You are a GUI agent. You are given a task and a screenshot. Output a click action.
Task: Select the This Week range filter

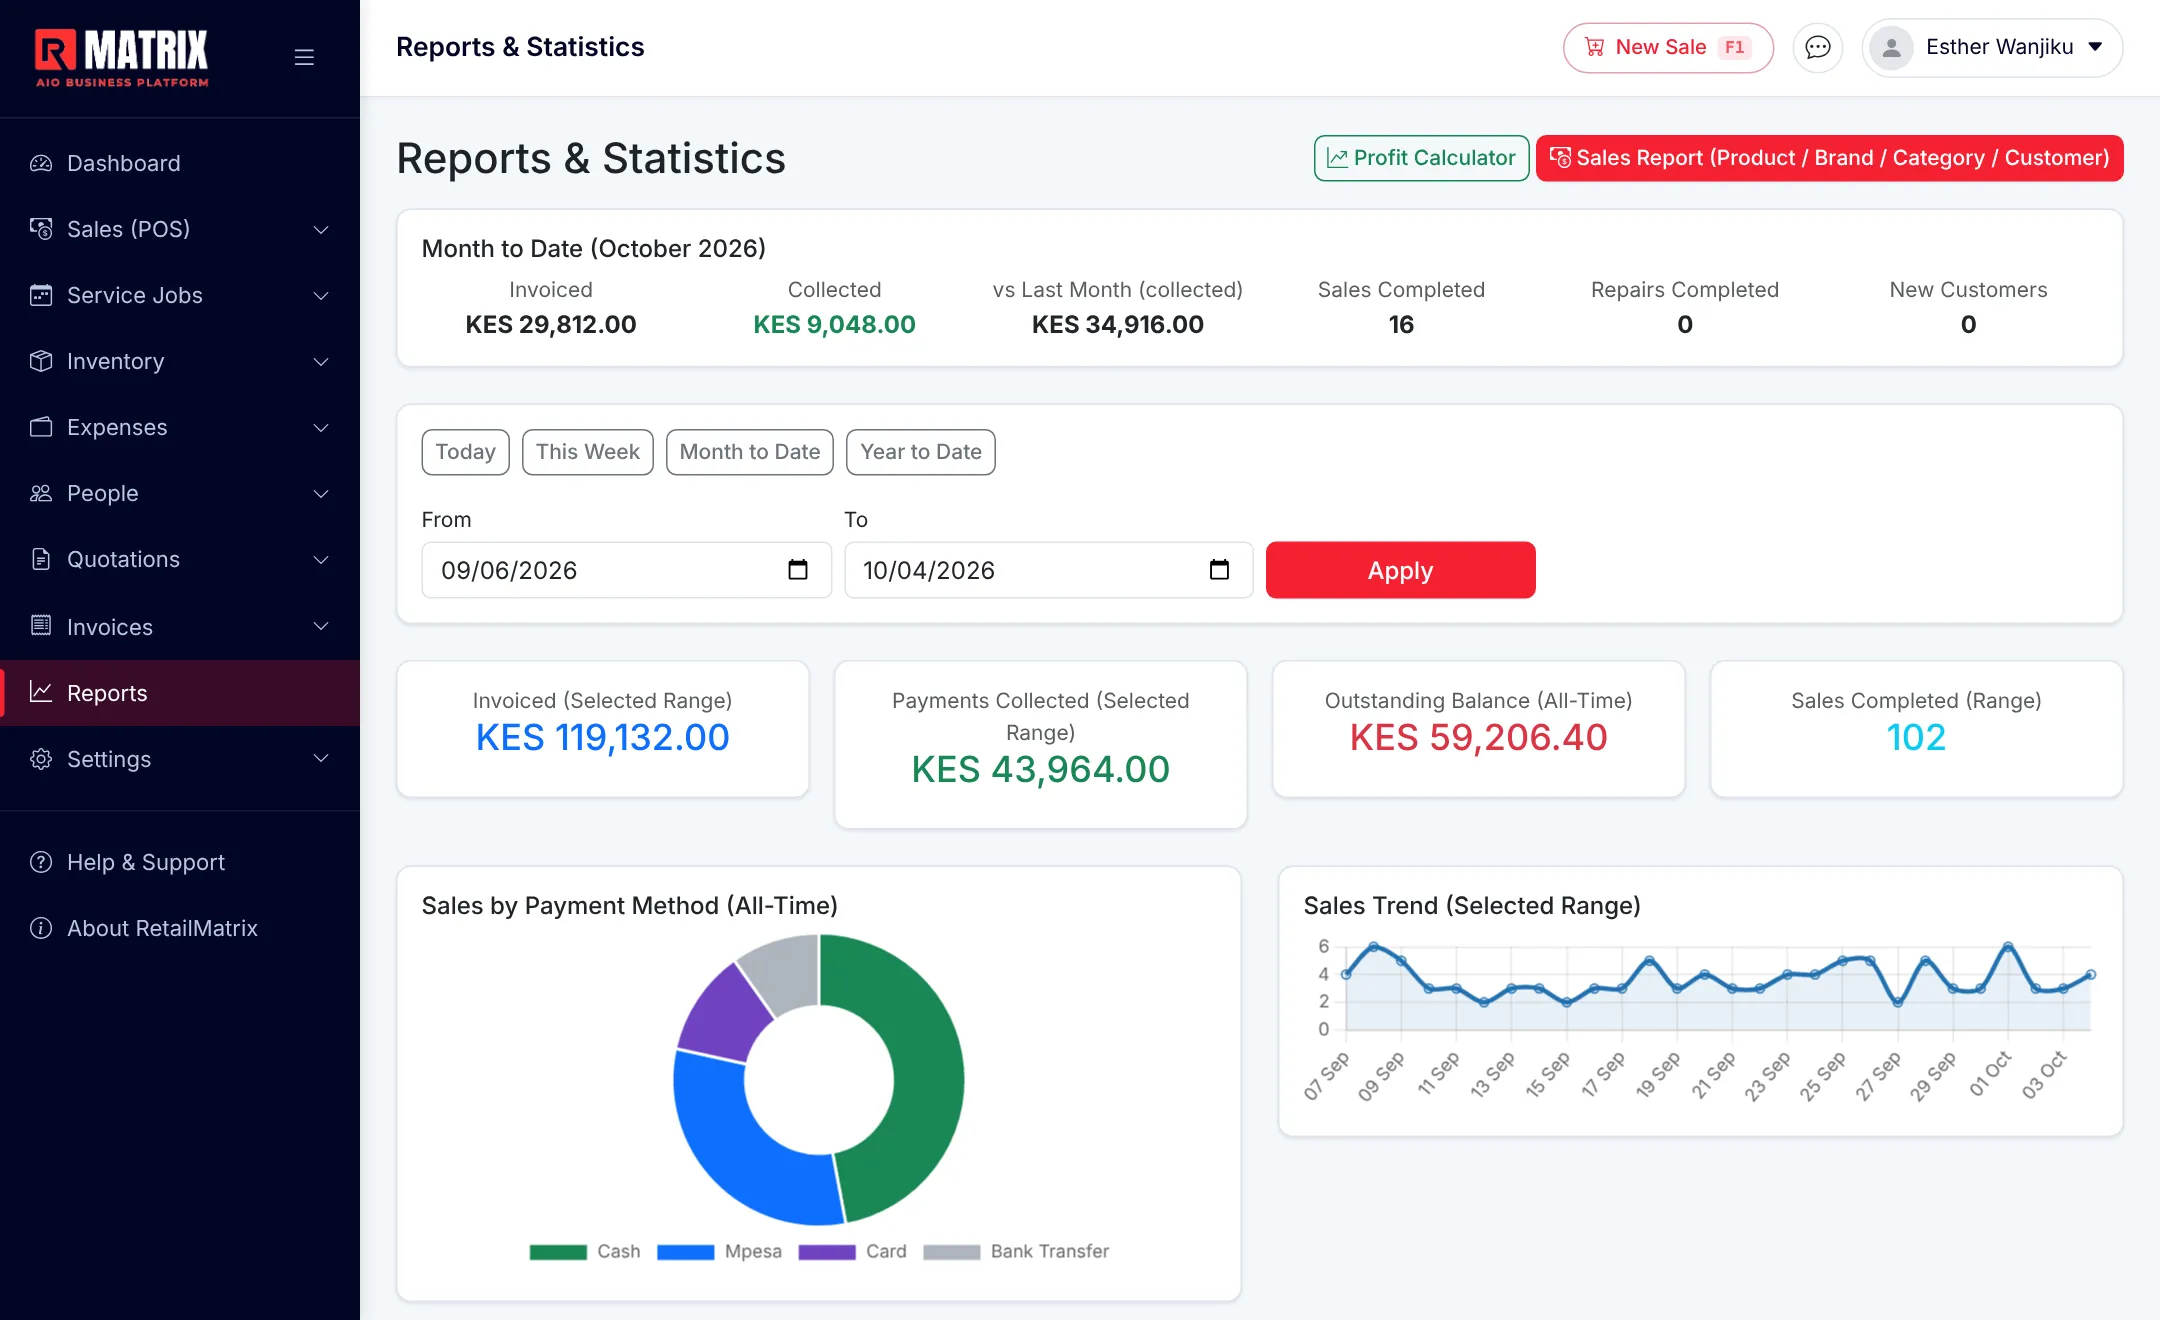[x=587, y=452]
